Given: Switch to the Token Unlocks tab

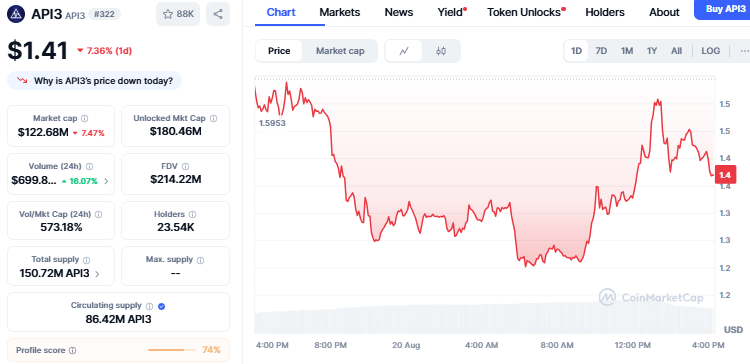Looking at the screenshot, I should click(x=526, y=12).
